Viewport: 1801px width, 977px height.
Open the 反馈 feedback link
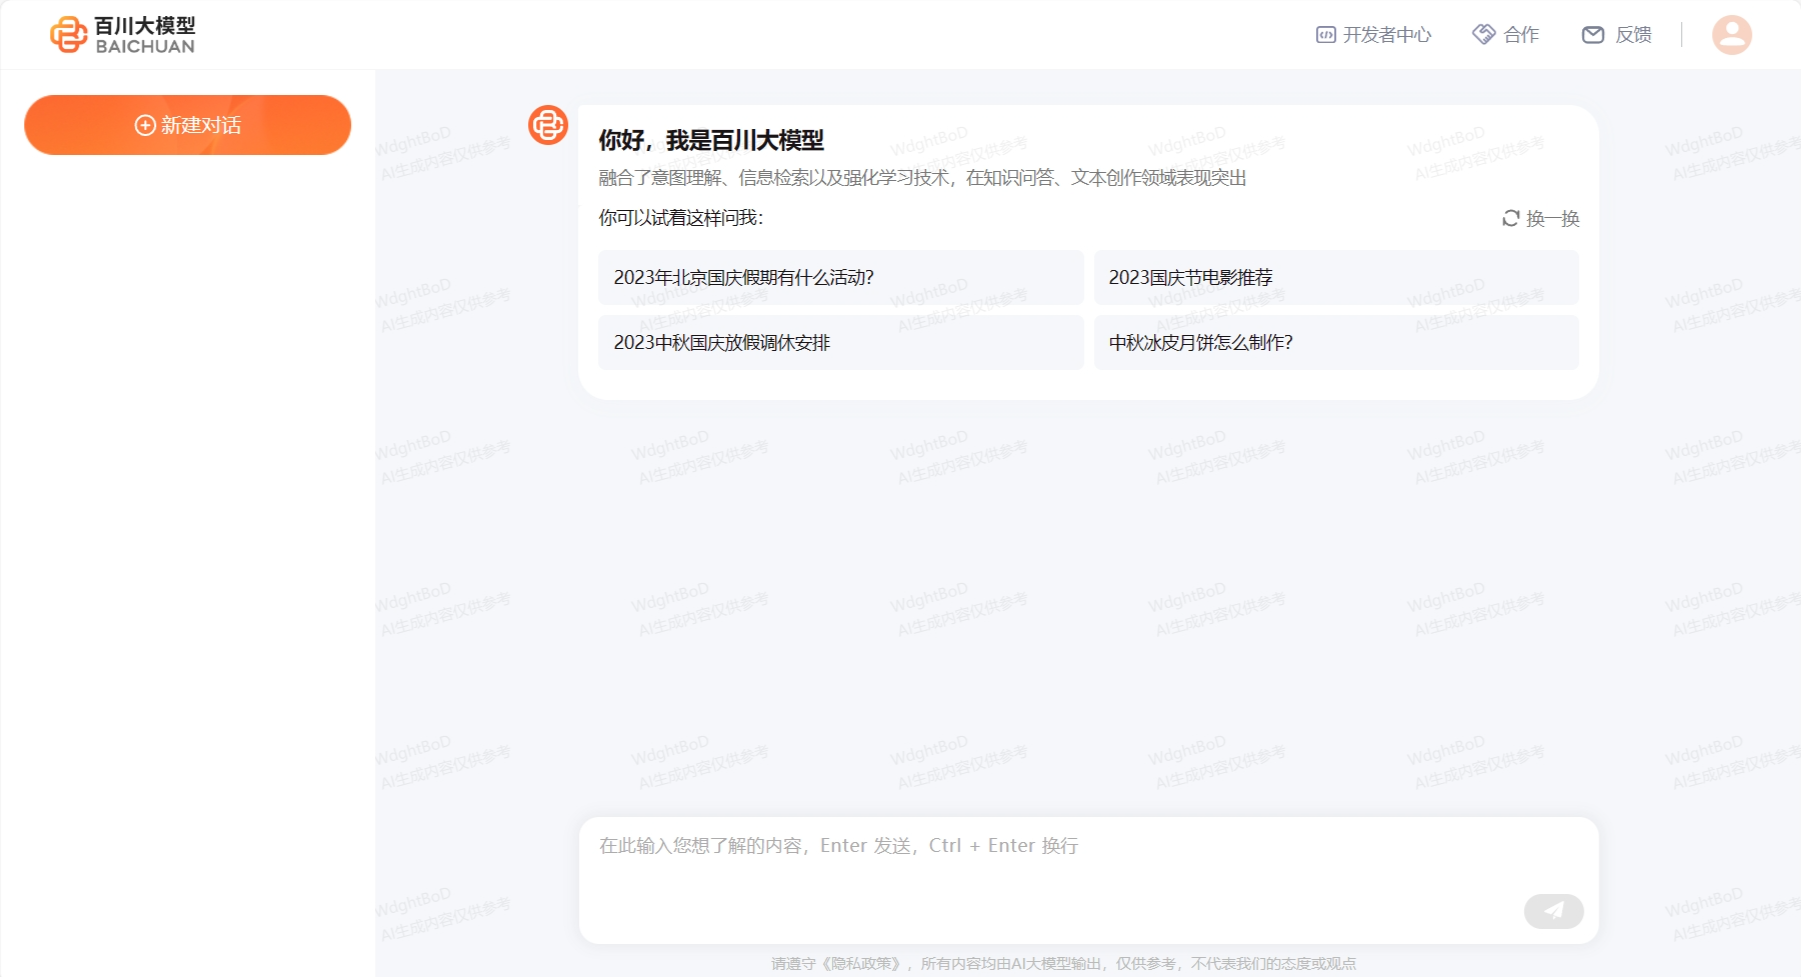1617,35
